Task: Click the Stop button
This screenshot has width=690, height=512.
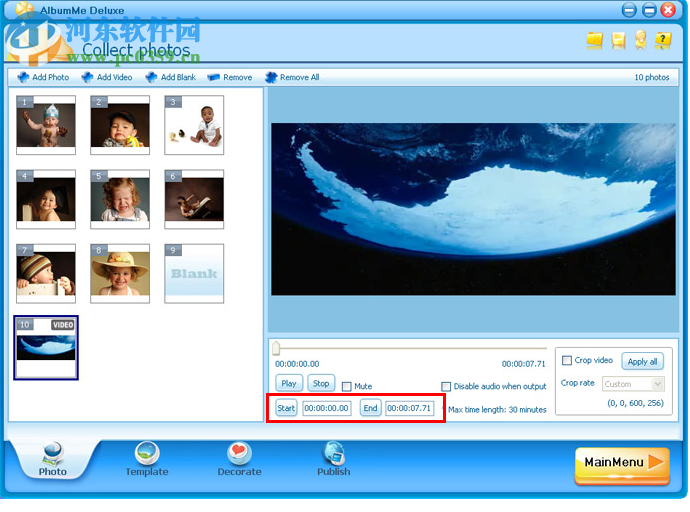Action: pos(321,383)
